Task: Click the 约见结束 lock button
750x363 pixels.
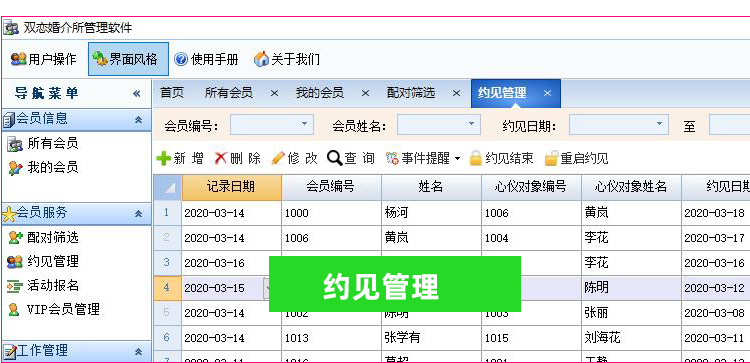Action: tap(501, 158)
